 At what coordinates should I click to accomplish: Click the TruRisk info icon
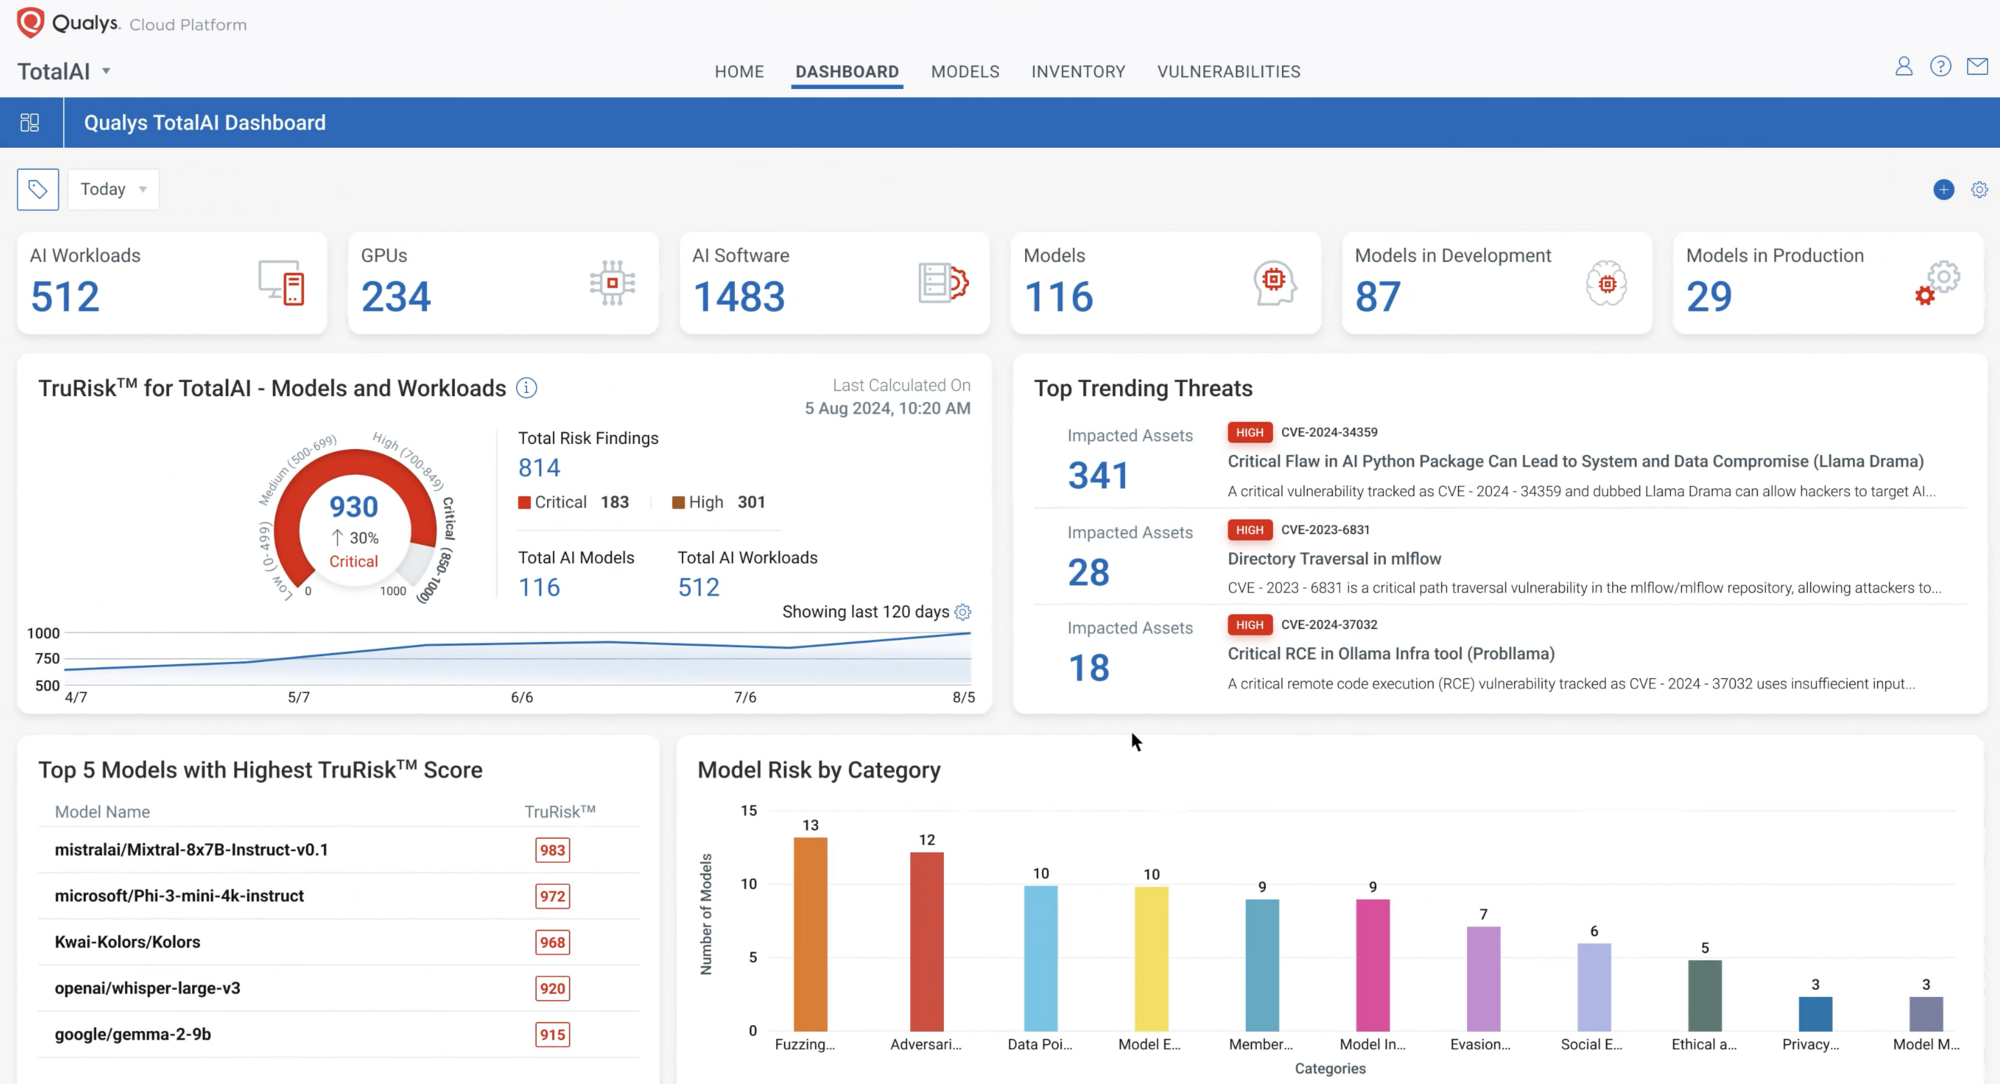point(526,388)
